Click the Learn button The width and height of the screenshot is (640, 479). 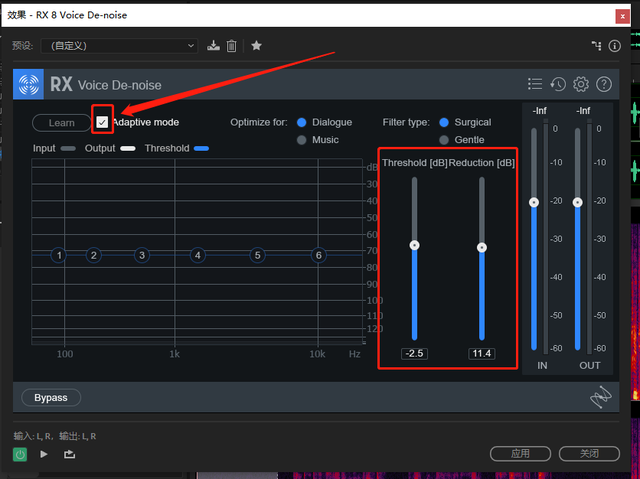tap(62, 123)
